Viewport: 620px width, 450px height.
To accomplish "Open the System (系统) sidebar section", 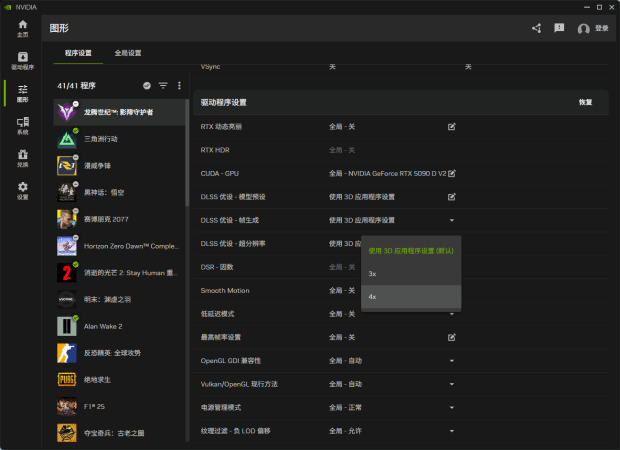I will pos(23,126).
